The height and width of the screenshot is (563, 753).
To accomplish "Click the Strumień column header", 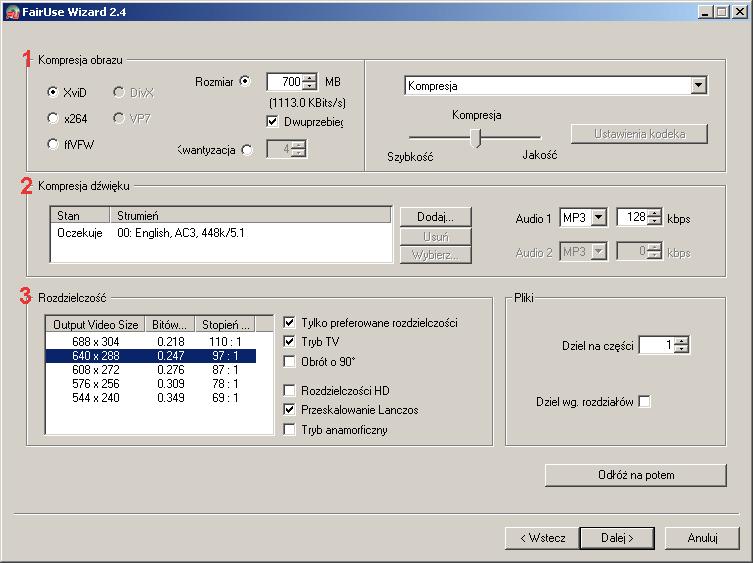I will click(250, 215).
